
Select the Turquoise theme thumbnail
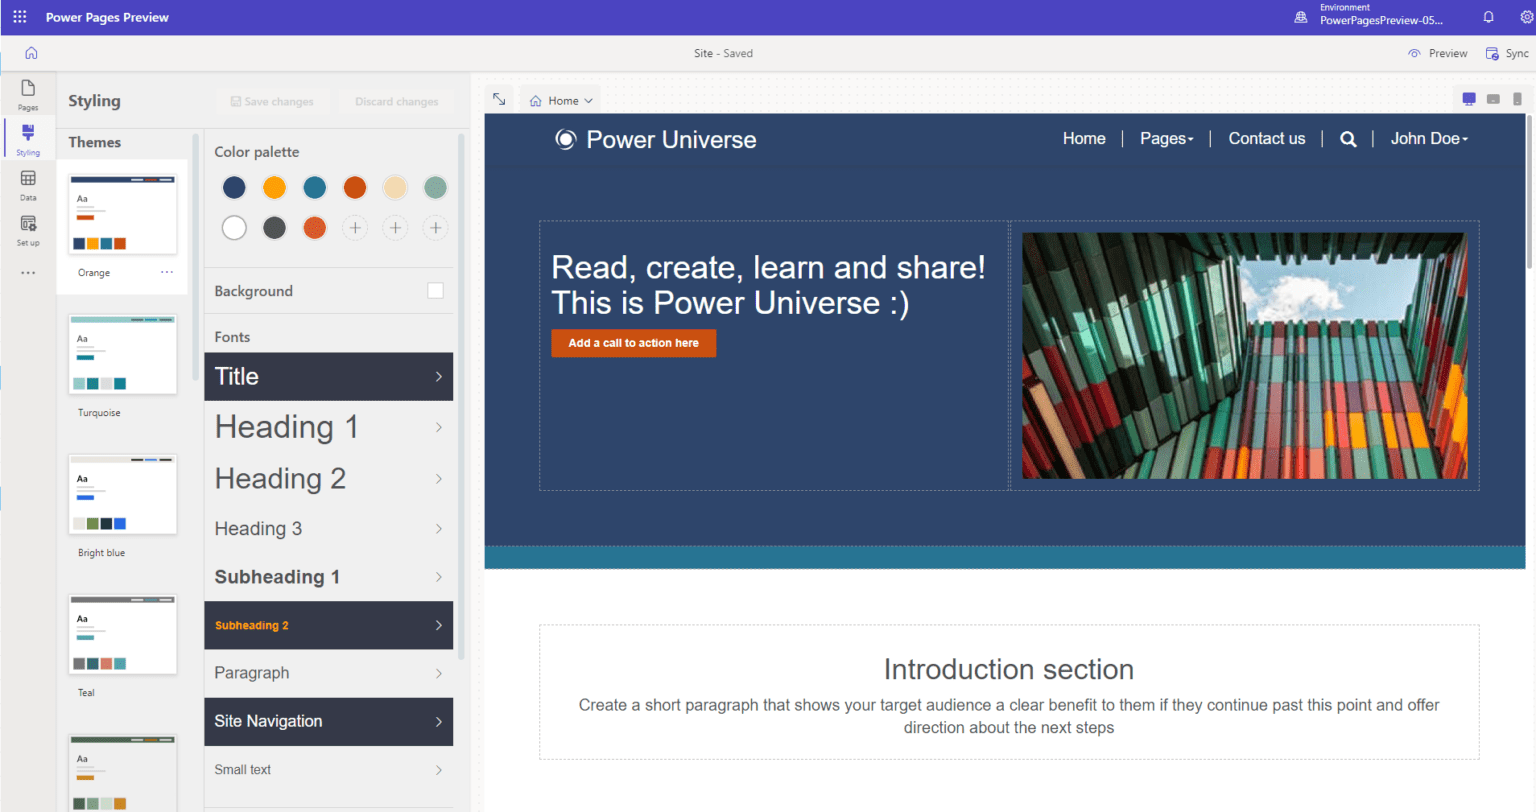tap(122, 354)
